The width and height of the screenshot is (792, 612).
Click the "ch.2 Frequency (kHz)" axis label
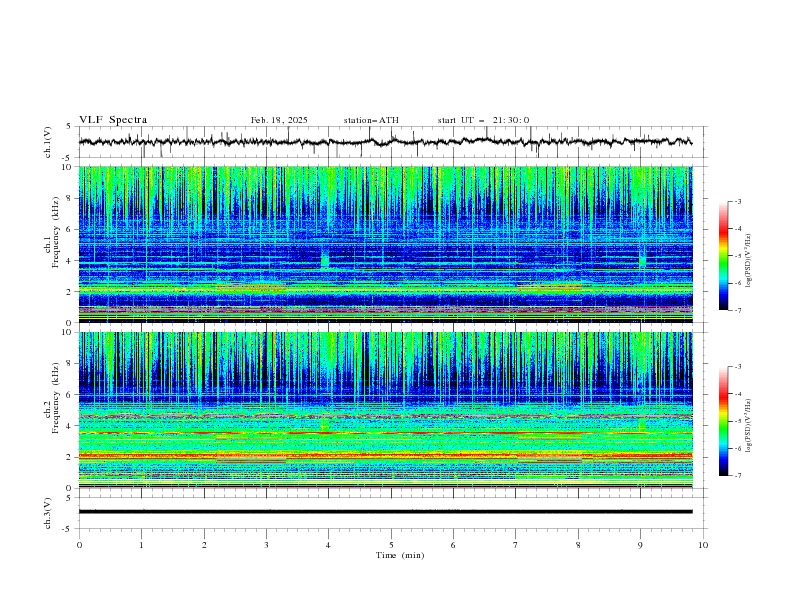click(x=52, y=397)
